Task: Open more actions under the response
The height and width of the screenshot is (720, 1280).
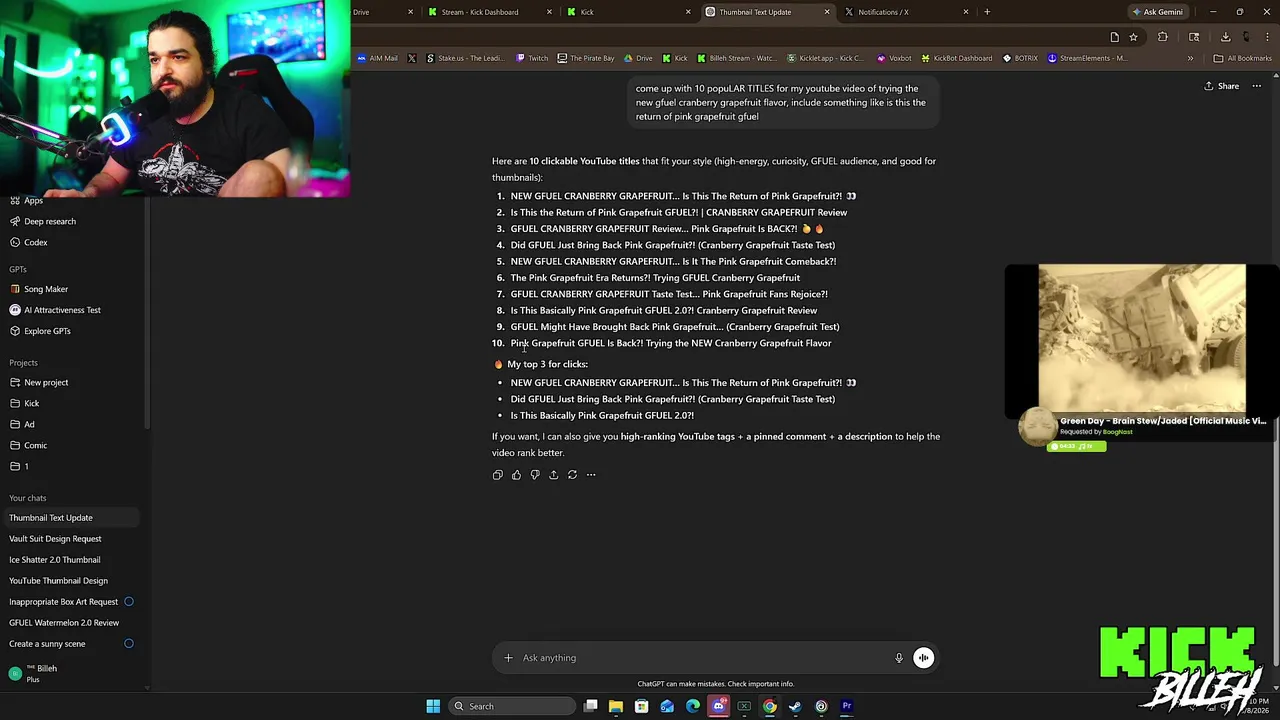Action: (x=591, y=475)
